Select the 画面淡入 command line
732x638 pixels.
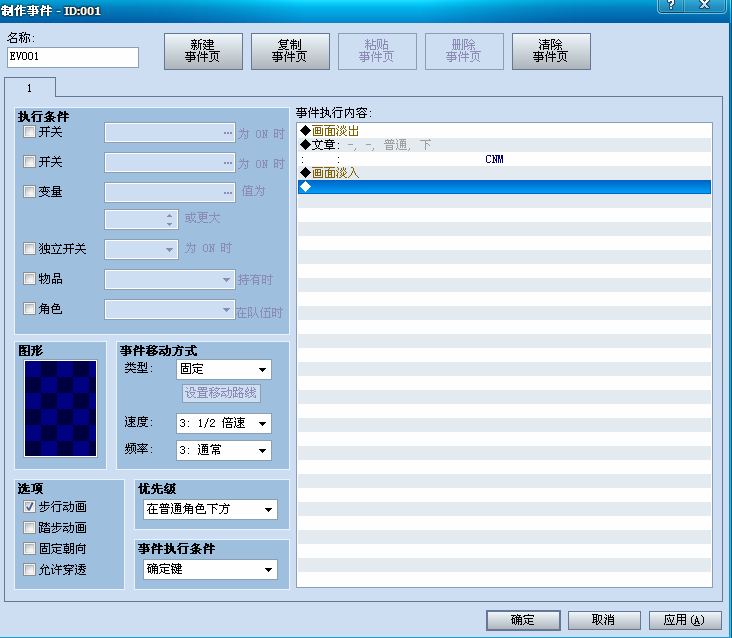(x=504, y=173)
